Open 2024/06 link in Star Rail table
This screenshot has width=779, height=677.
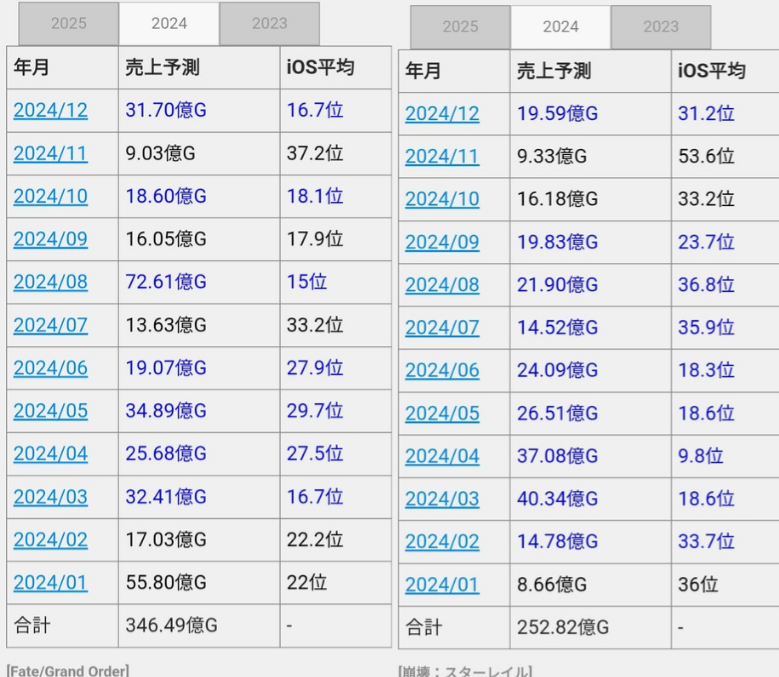442,371
